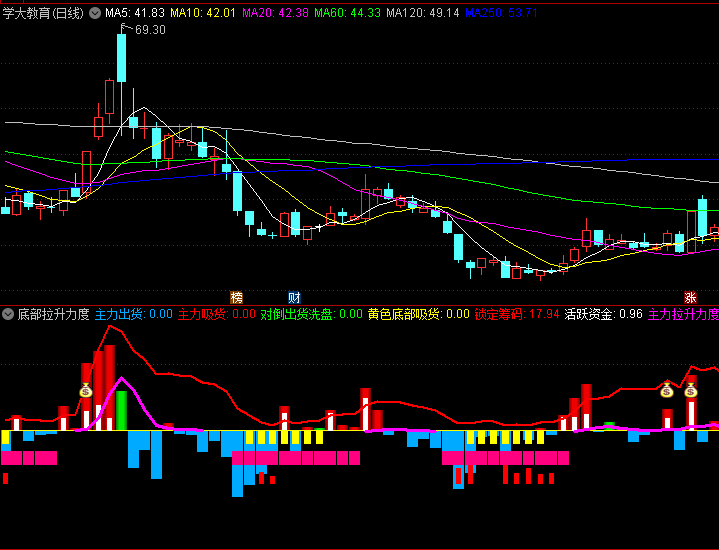Expand the 底部拉升力度 indicator menu arrow

point(8,314)
